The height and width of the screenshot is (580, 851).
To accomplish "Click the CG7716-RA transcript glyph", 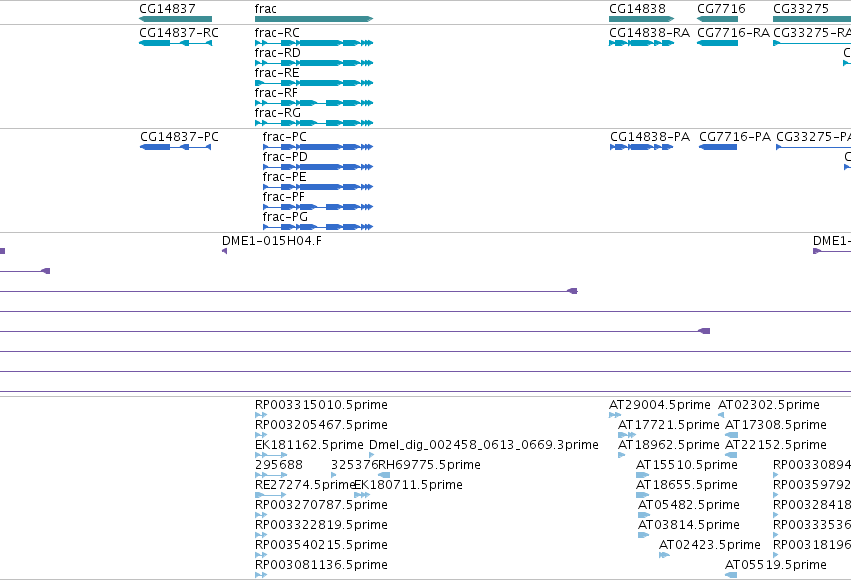I will pyautogui.click(x=717, y=43).
